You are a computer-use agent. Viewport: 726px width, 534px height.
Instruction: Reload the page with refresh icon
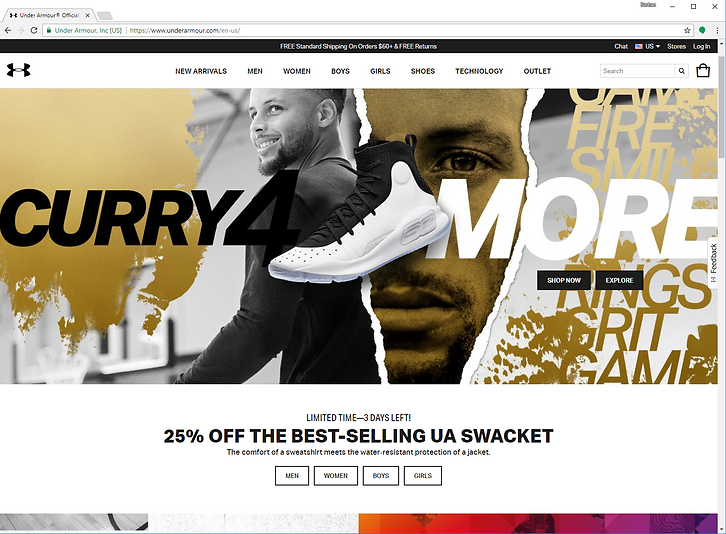(x=34, y=30)
